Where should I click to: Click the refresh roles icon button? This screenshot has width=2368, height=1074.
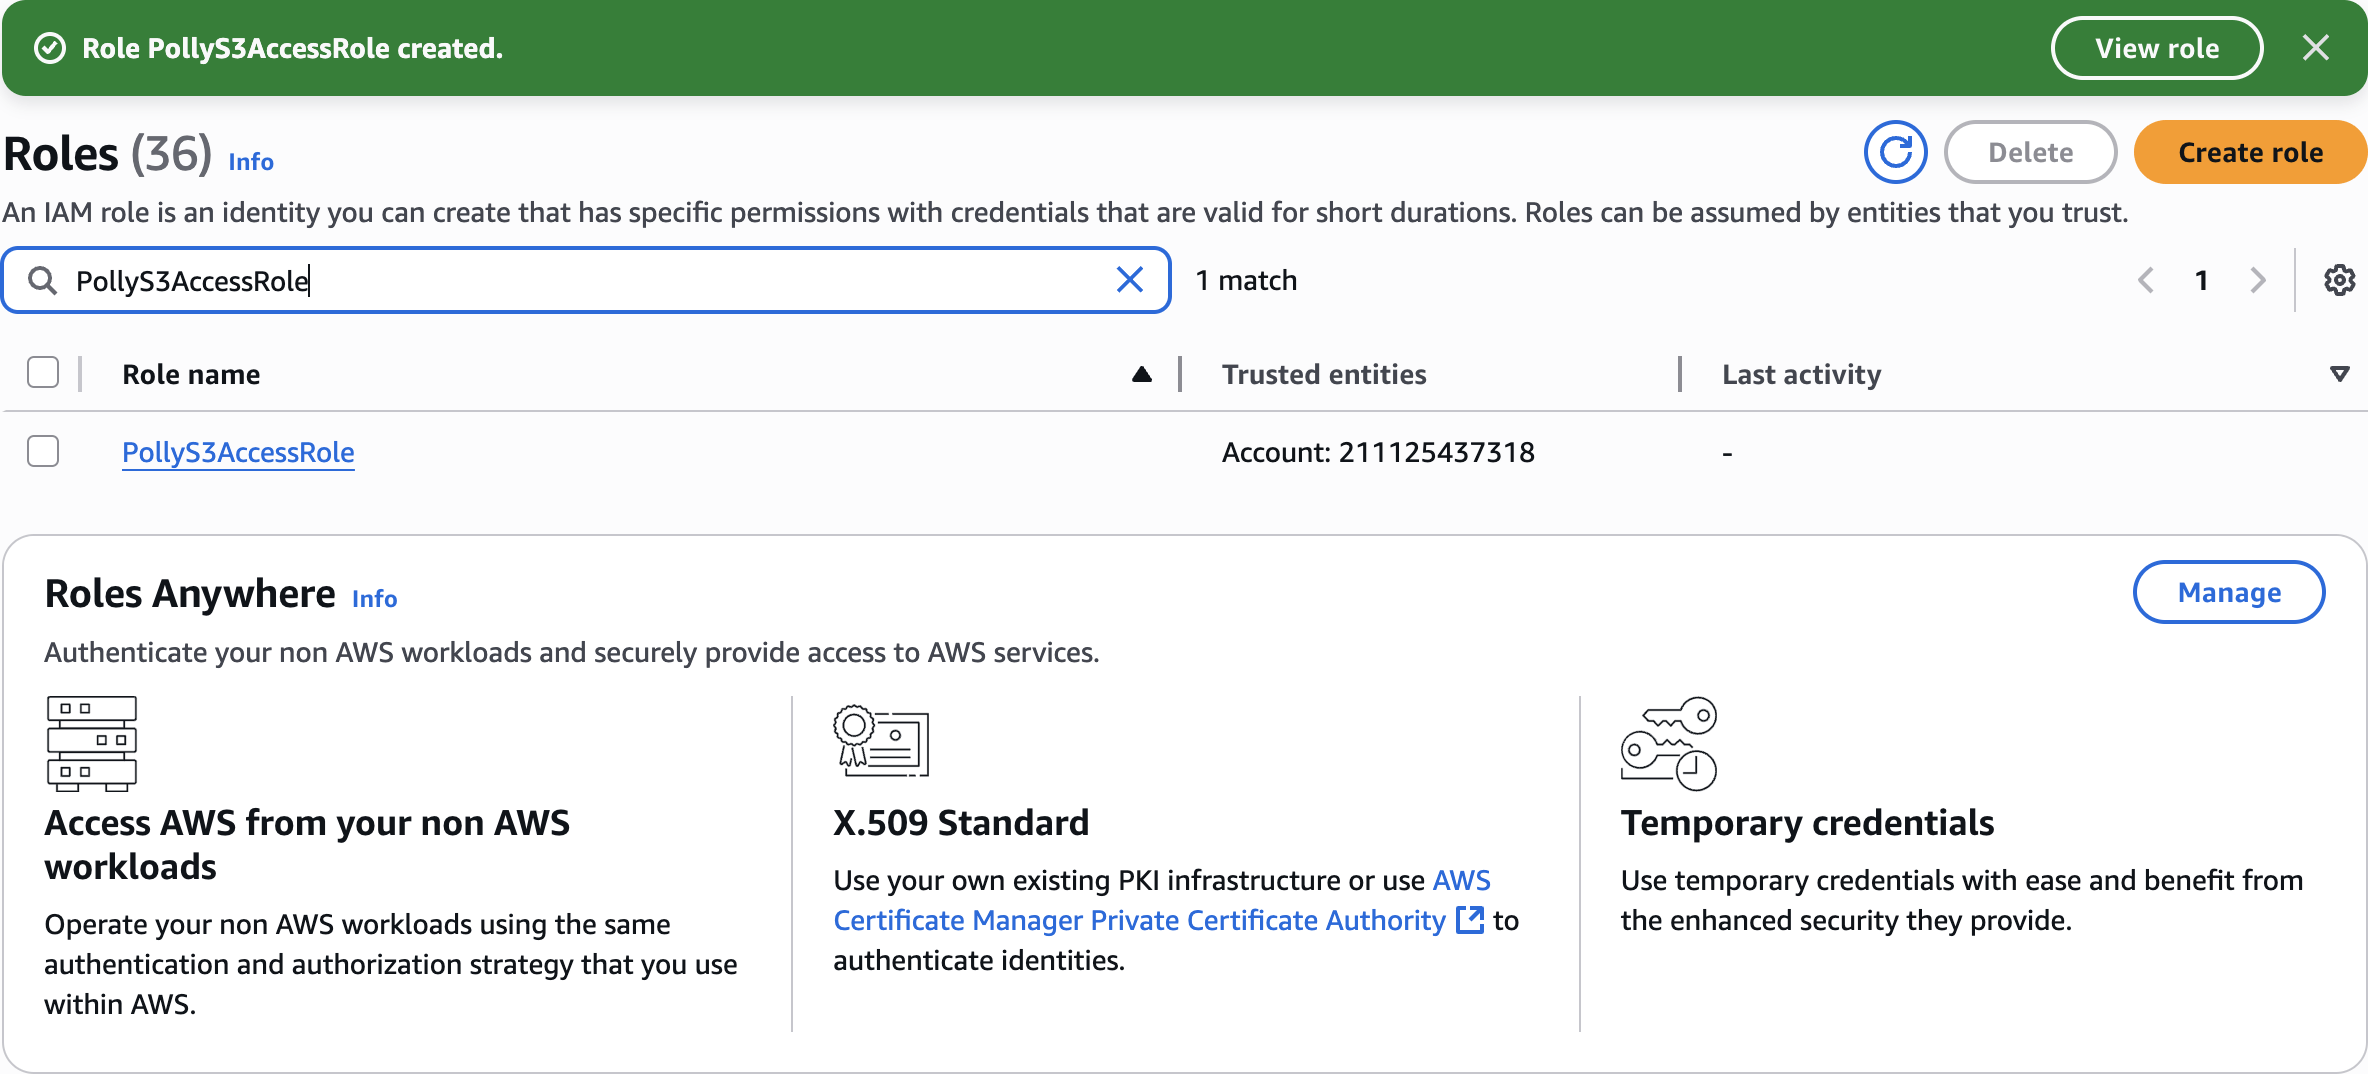(x=1895, y=152)
